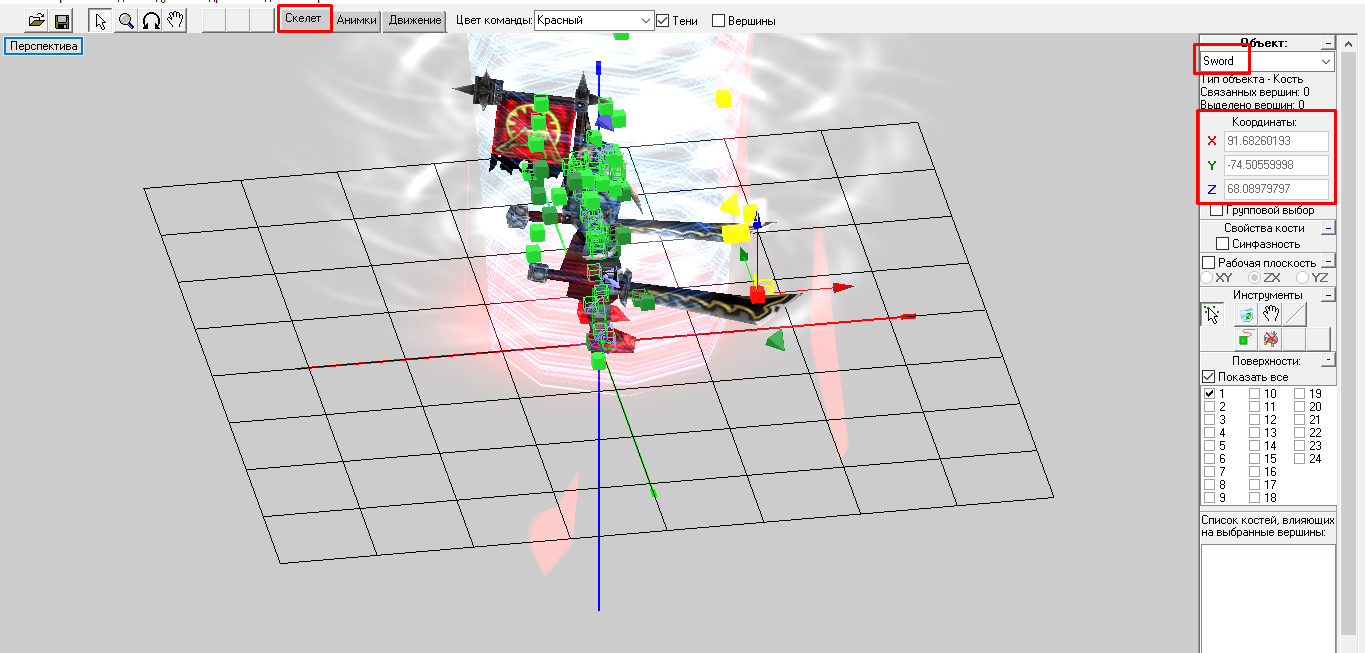
Task: Toggle the Тени checkbox
Action: (663, 20)
